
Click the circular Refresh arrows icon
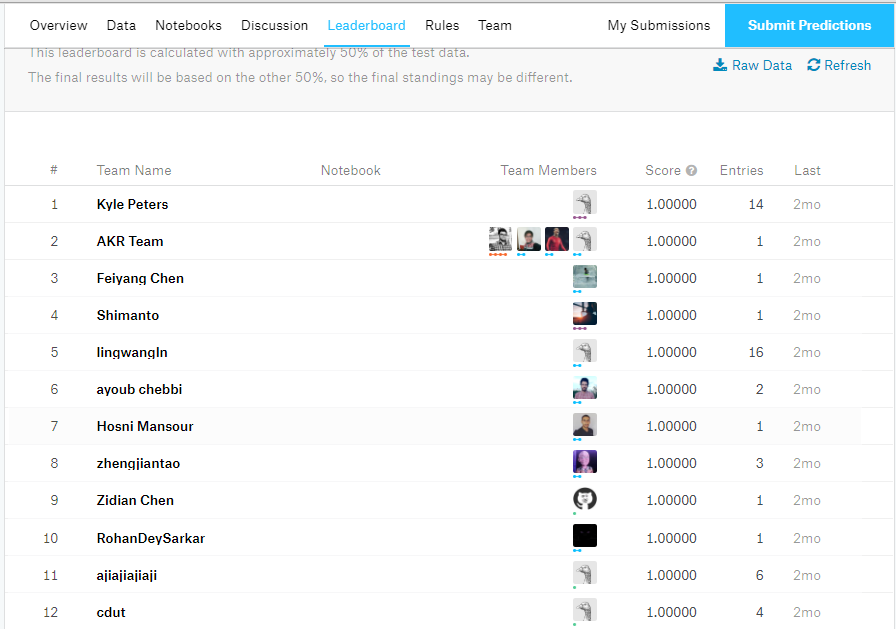814,65
